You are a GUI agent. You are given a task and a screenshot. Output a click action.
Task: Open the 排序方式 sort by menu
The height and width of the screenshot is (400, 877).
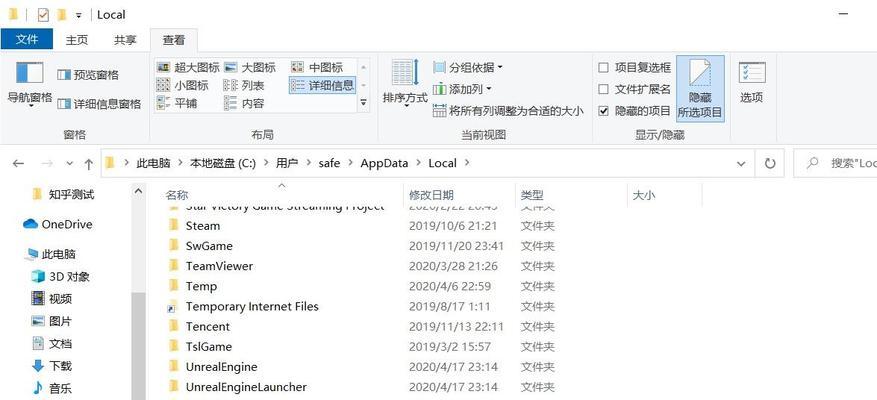[405, 83]
